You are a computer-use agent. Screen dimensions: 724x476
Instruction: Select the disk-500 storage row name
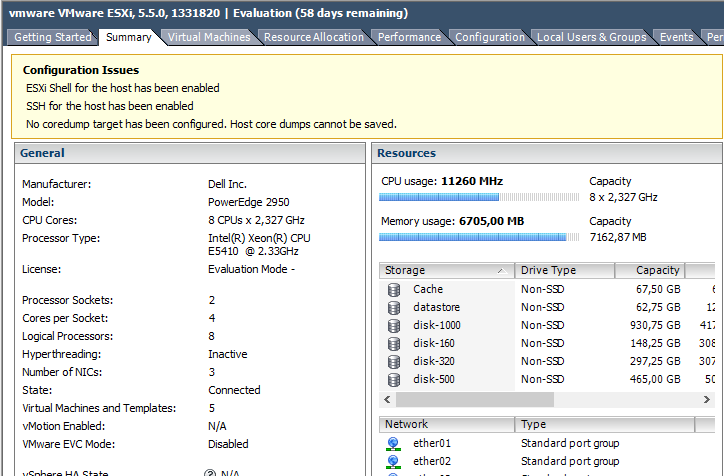pos(434,379)
